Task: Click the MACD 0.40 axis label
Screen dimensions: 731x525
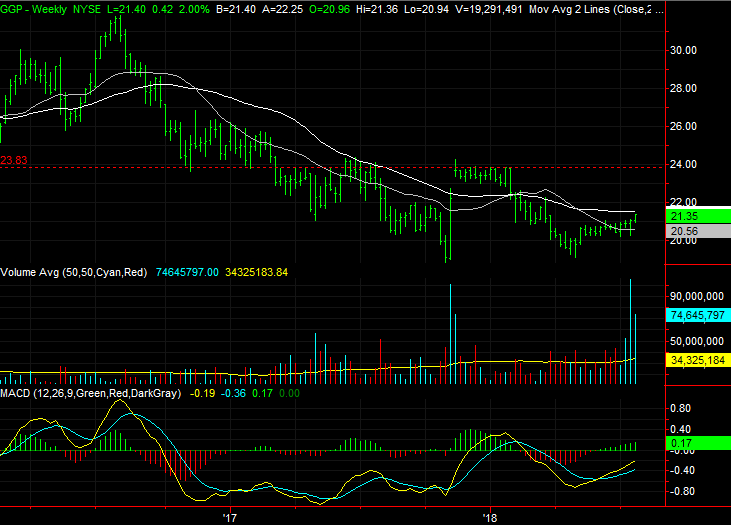Action: click(x=680, y=429)
